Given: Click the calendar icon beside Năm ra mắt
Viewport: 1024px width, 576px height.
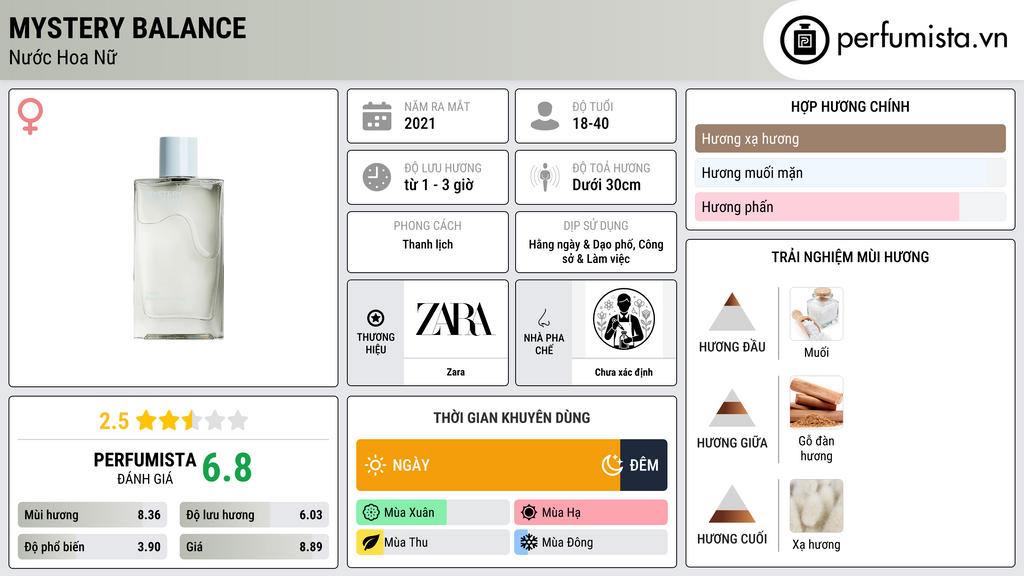Looking at the screenshot, I should (377, 116).
